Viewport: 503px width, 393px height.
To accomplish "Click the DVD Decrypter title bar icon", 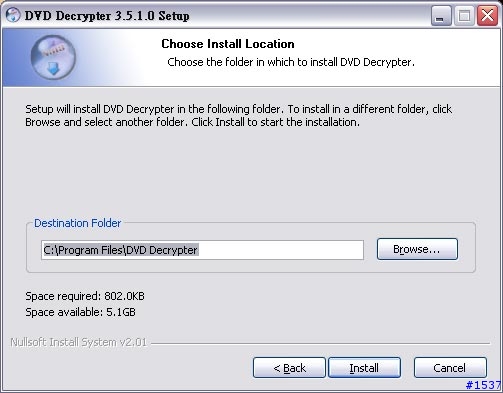I will tap(13, 15).
